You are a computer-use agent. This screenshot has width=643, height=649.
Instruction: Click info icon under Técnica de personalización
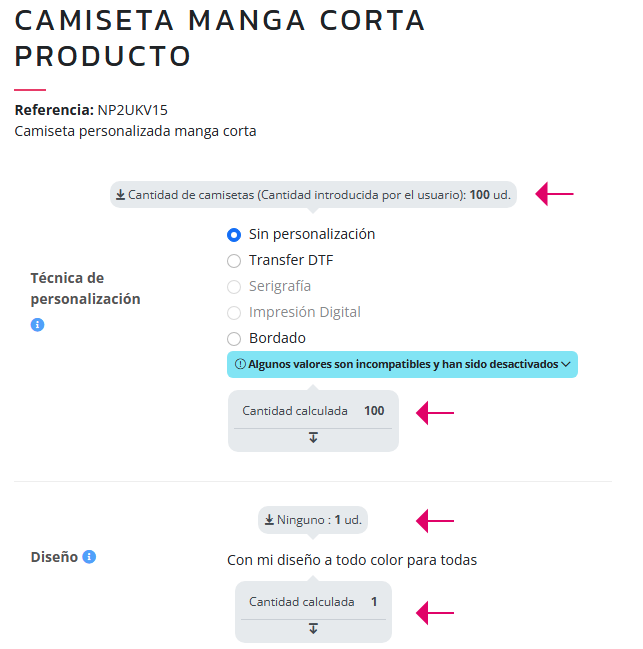pos(38,325)
